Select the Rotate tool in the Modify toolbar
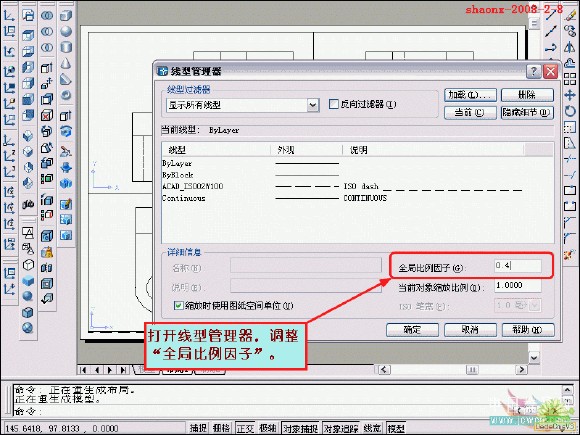This screenshot has height=435, width=580. click(570, 111)
